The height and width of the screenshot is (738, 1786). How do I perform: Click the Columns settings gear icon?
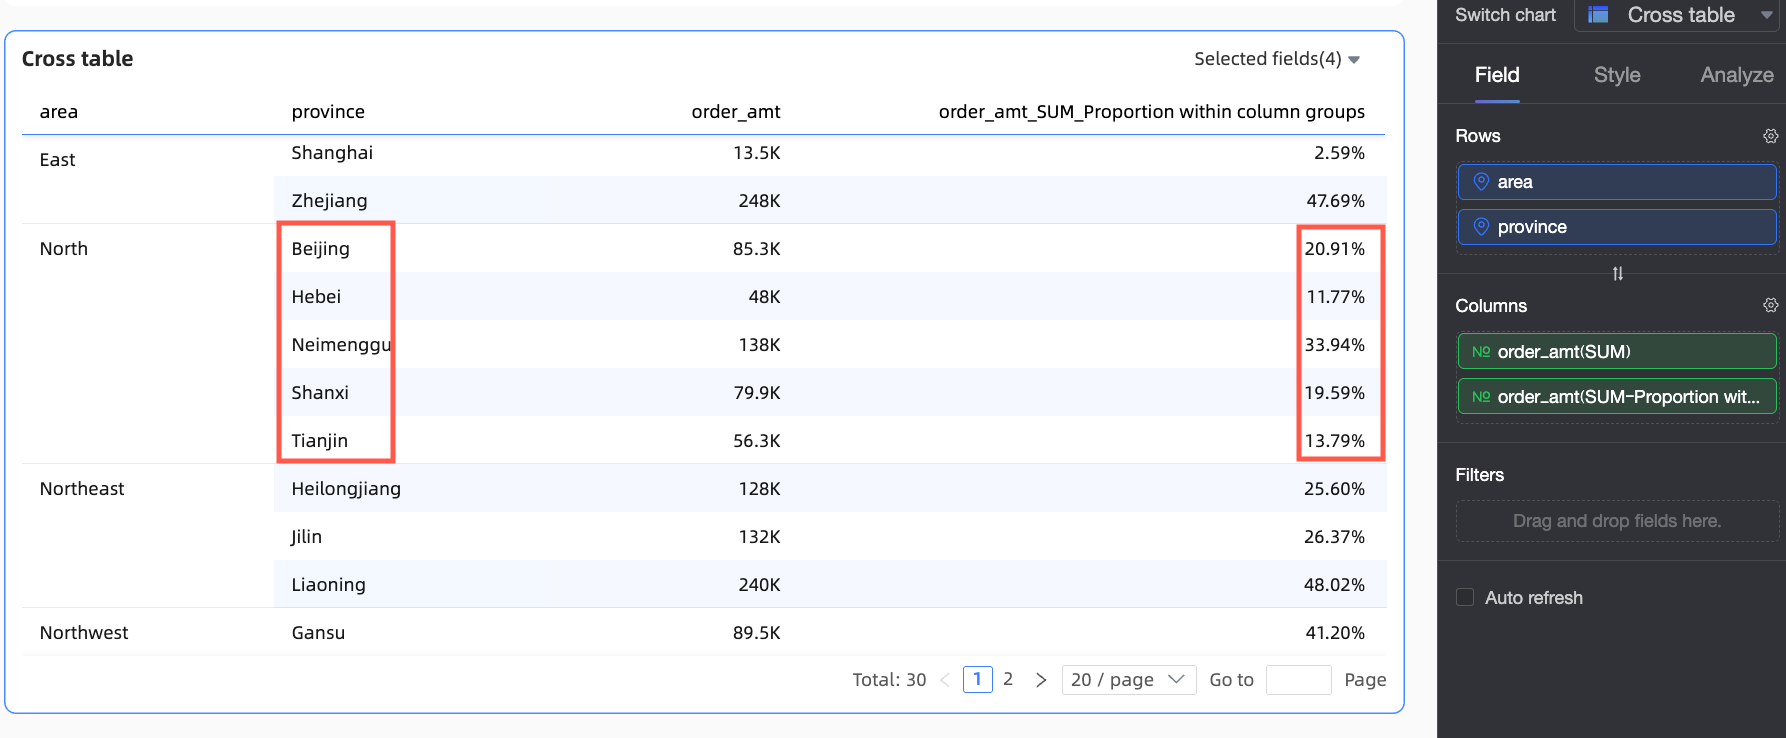click(1770, 305)
